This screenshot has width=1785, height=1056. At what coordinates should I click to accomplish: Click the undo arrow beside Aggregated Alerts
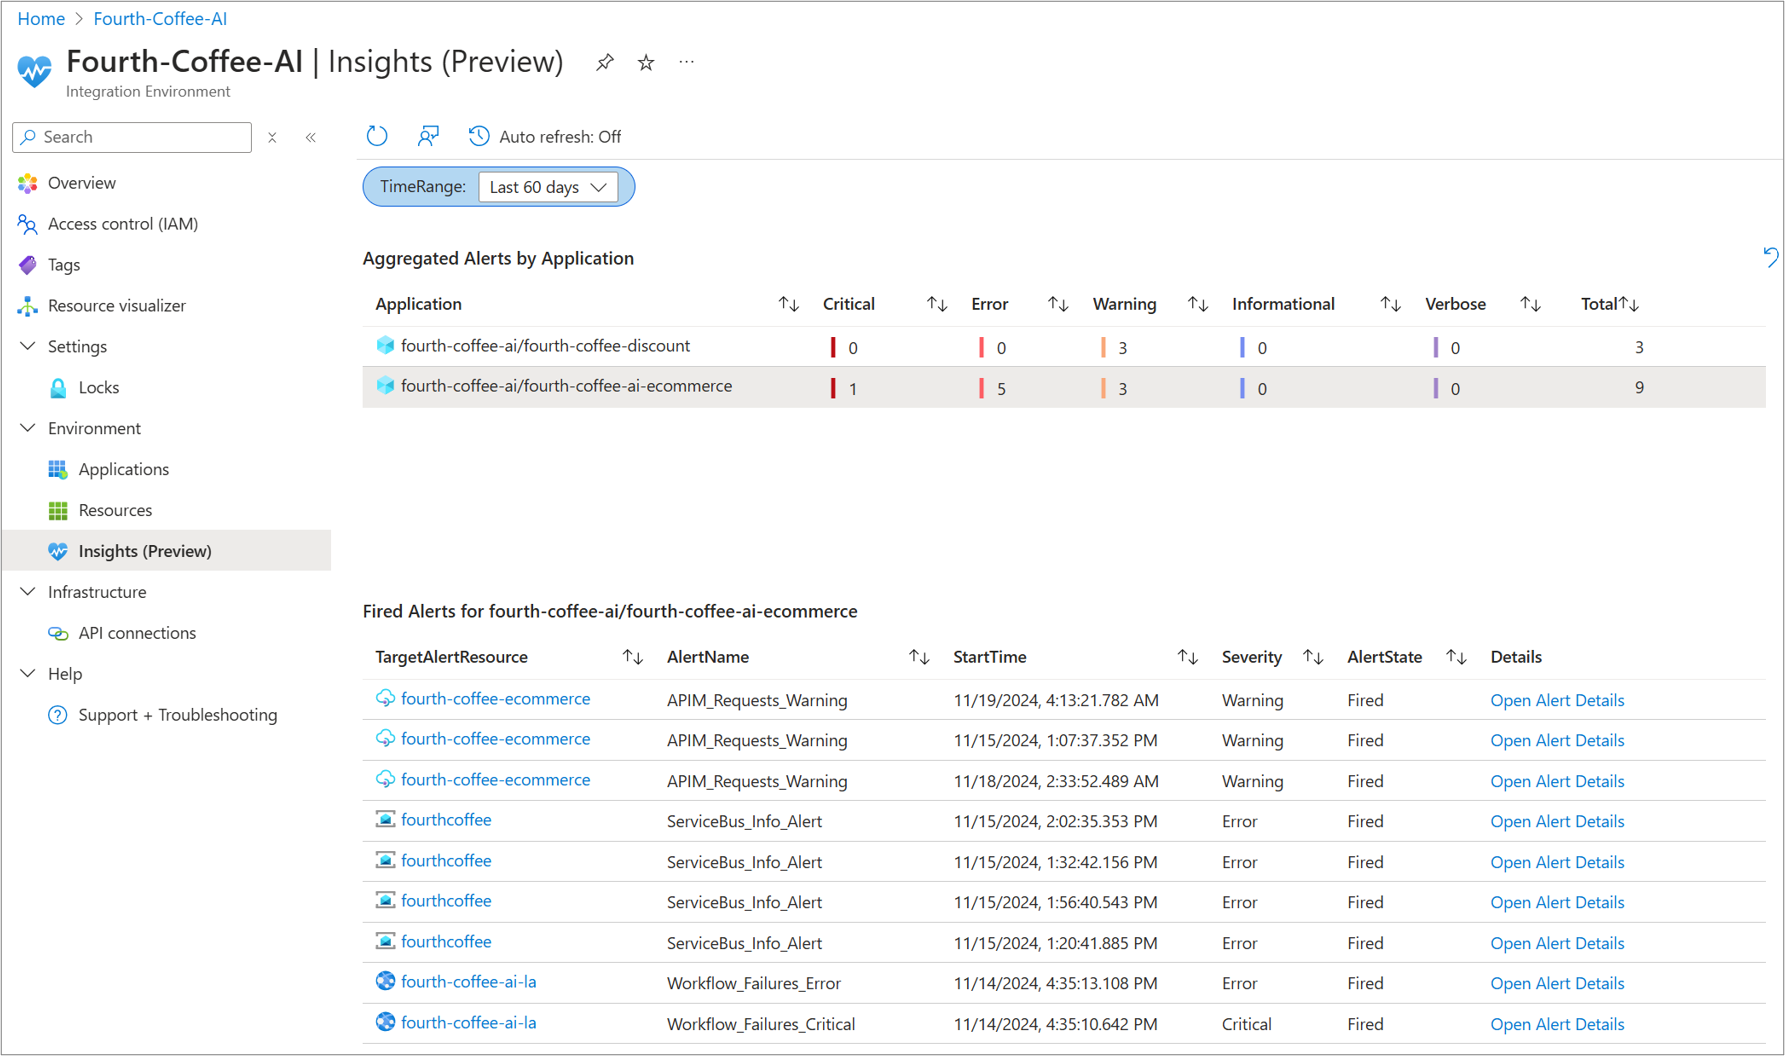[x=1770, y=258]
